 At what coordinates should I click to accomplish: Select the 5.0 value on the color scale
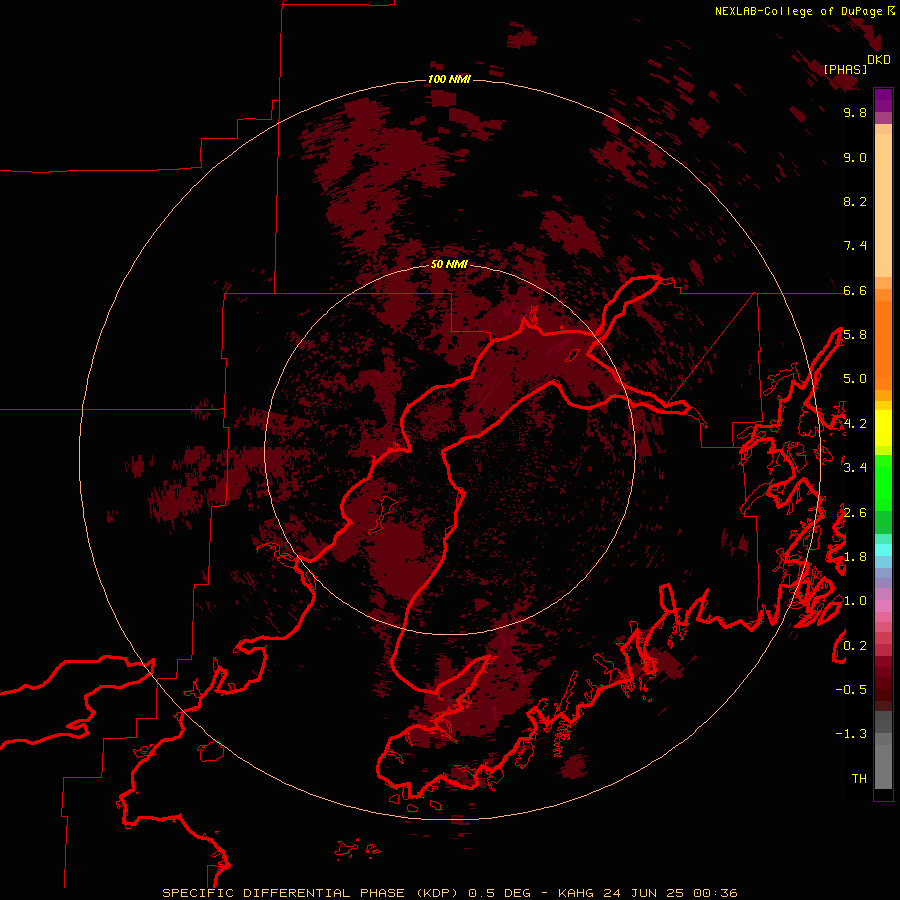[855, 379]
